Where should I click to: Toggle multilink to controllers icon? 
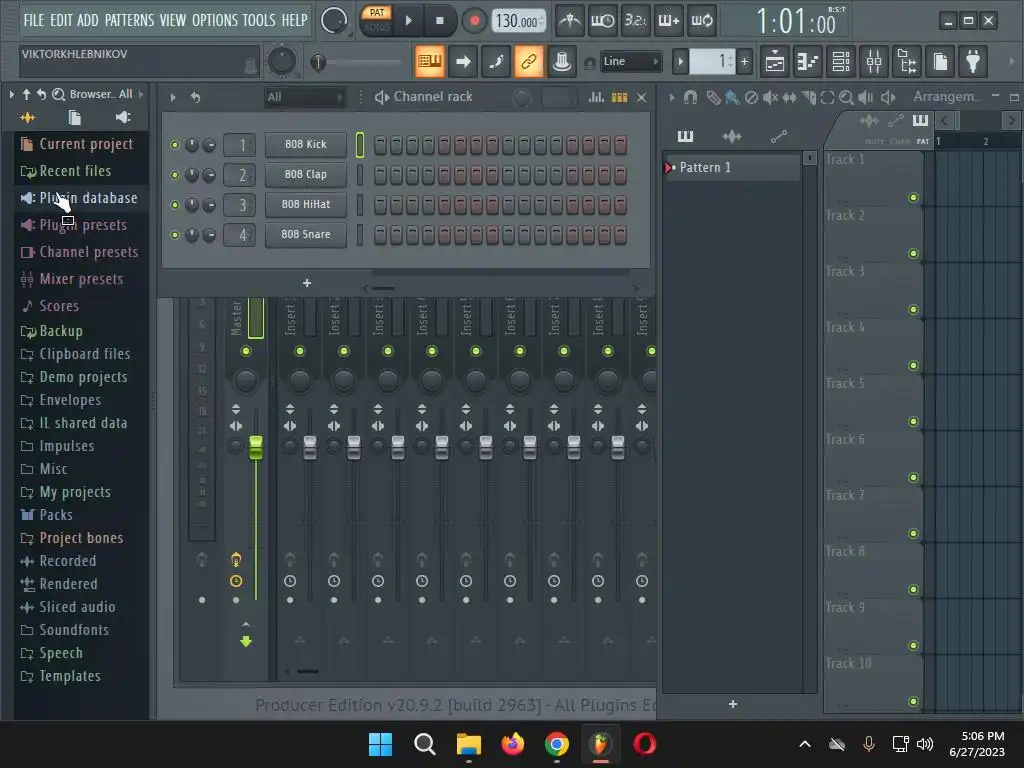(x=528, y=62)
